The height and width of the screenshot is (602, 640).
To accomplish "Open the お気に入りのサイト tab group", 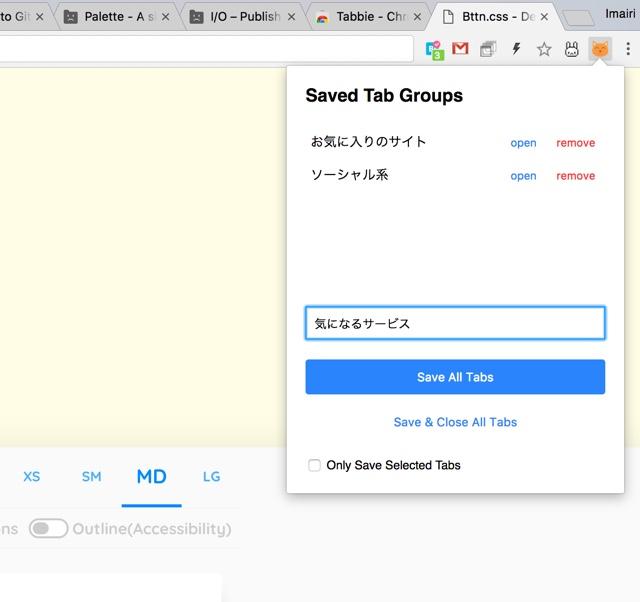I will tap(523, 143).
